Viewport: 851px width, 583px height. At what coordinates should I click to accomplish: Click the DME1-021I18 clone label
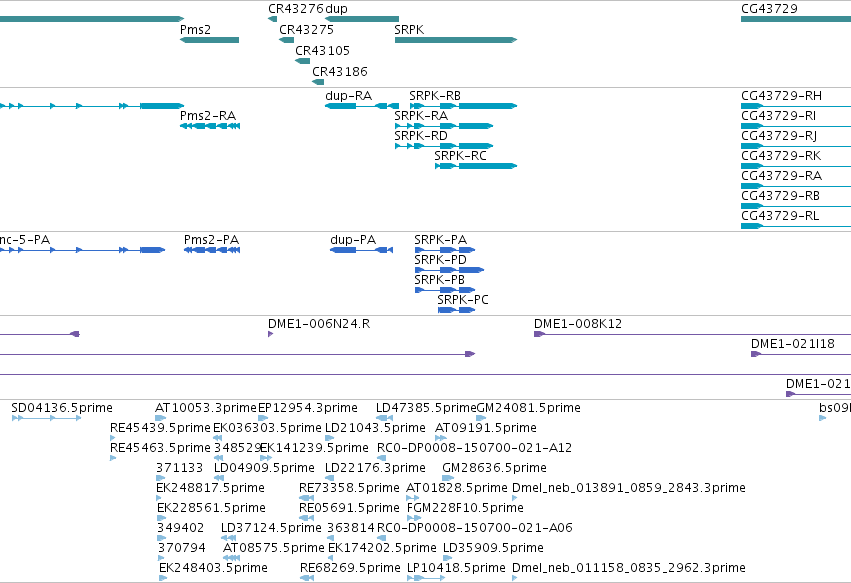pos(792,344)
